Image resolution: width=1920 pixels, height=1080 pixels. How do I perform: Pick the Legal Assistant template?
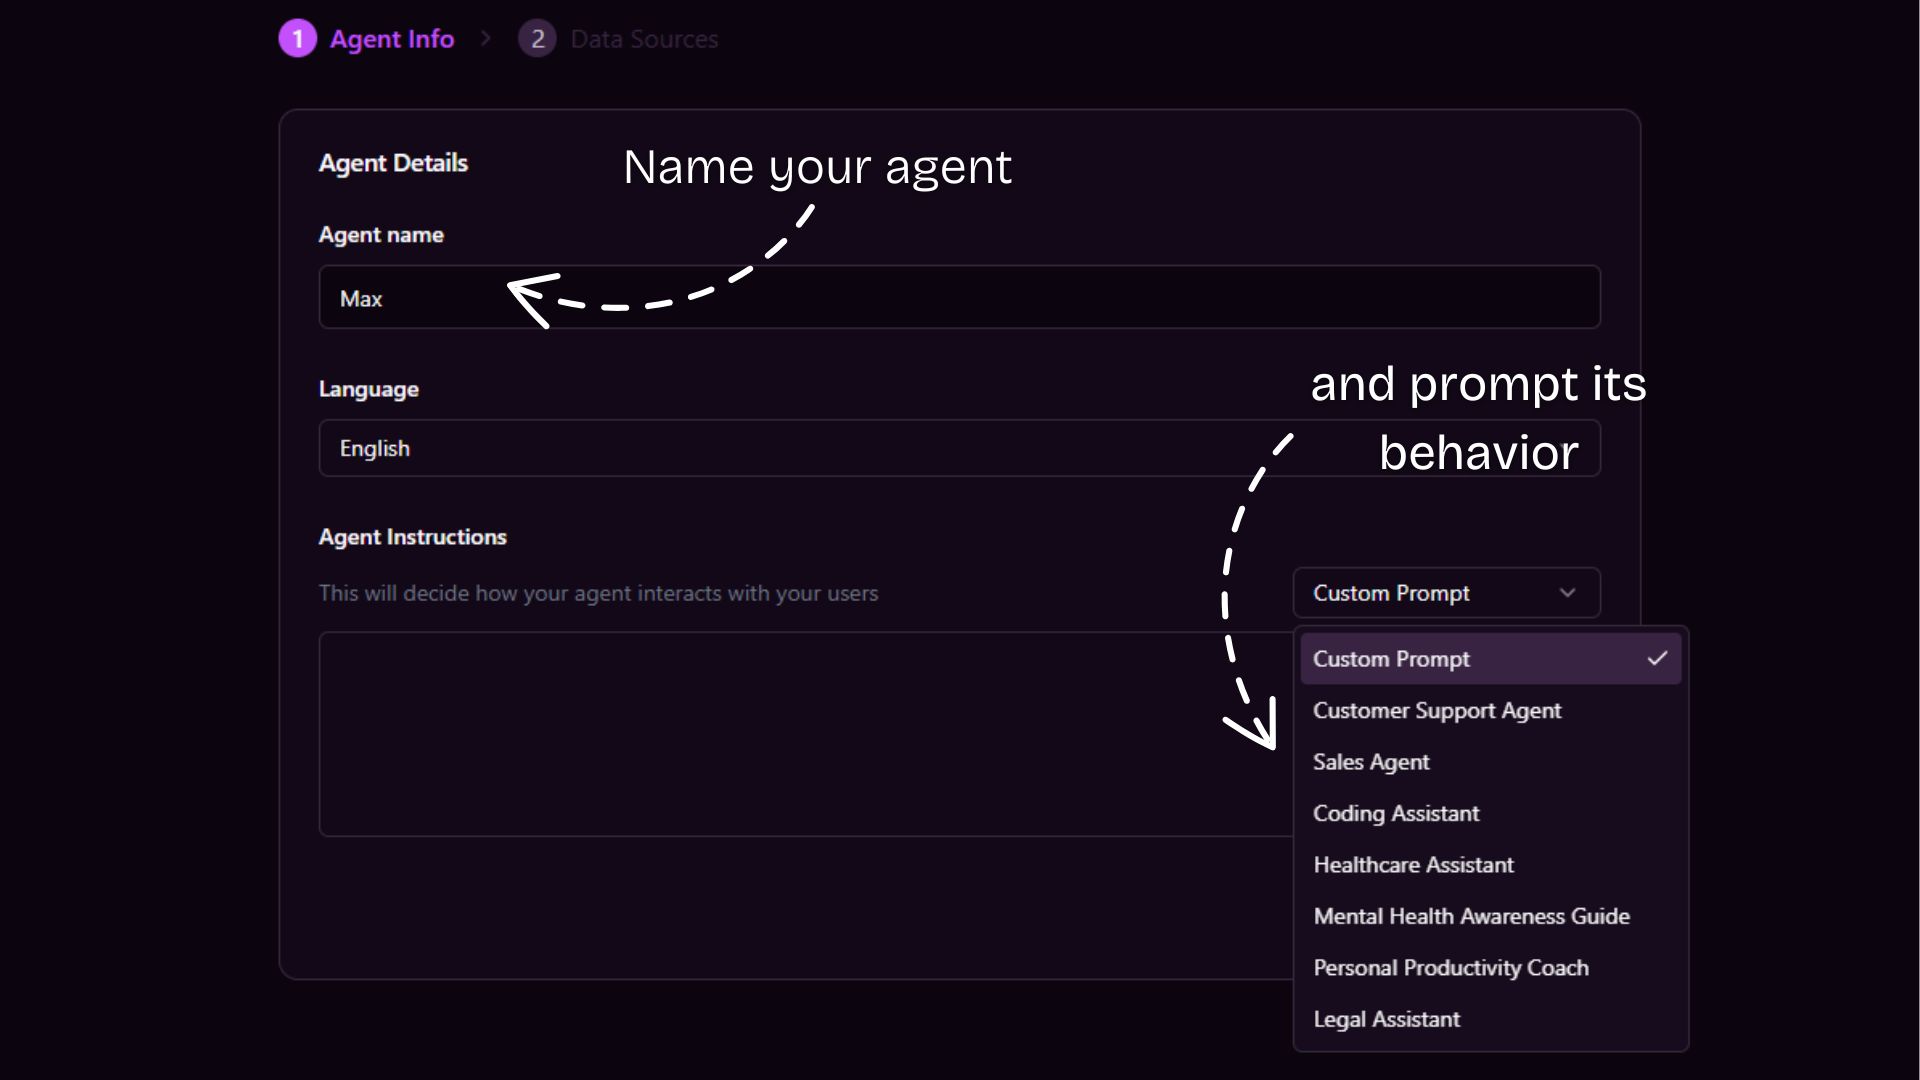(1386, 1019)
